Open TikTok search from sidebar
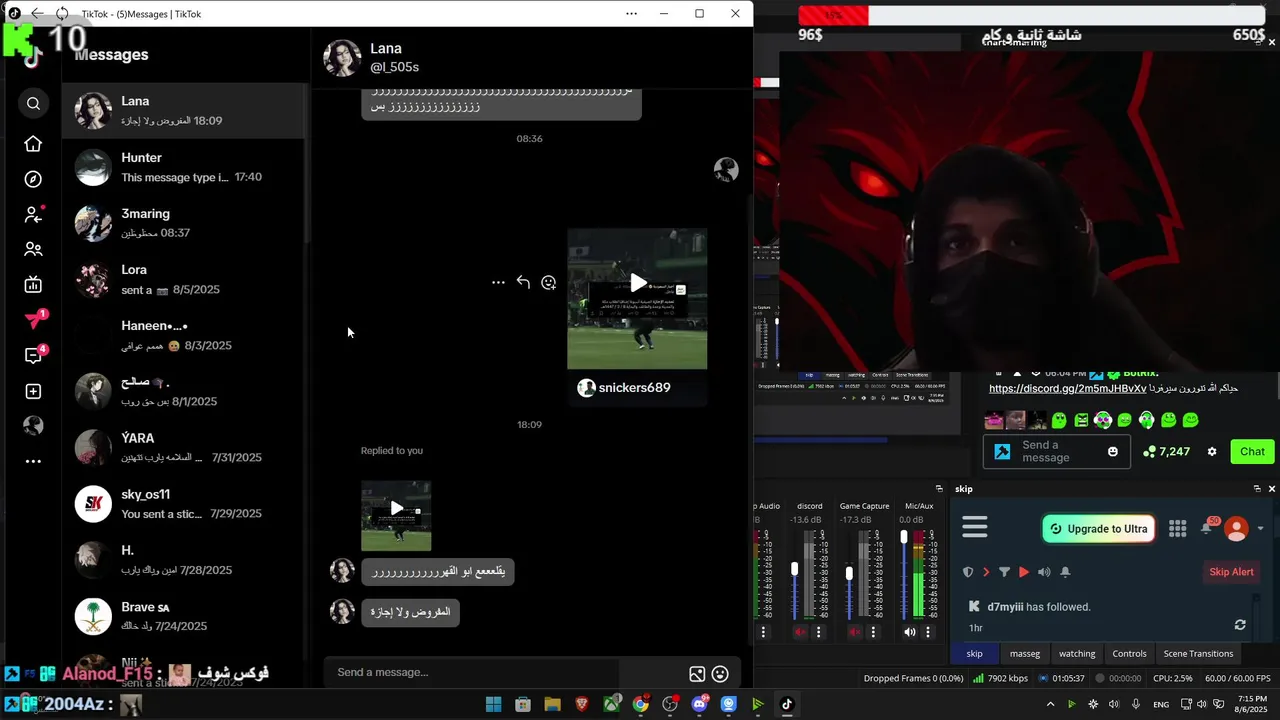 click(33, 103)
